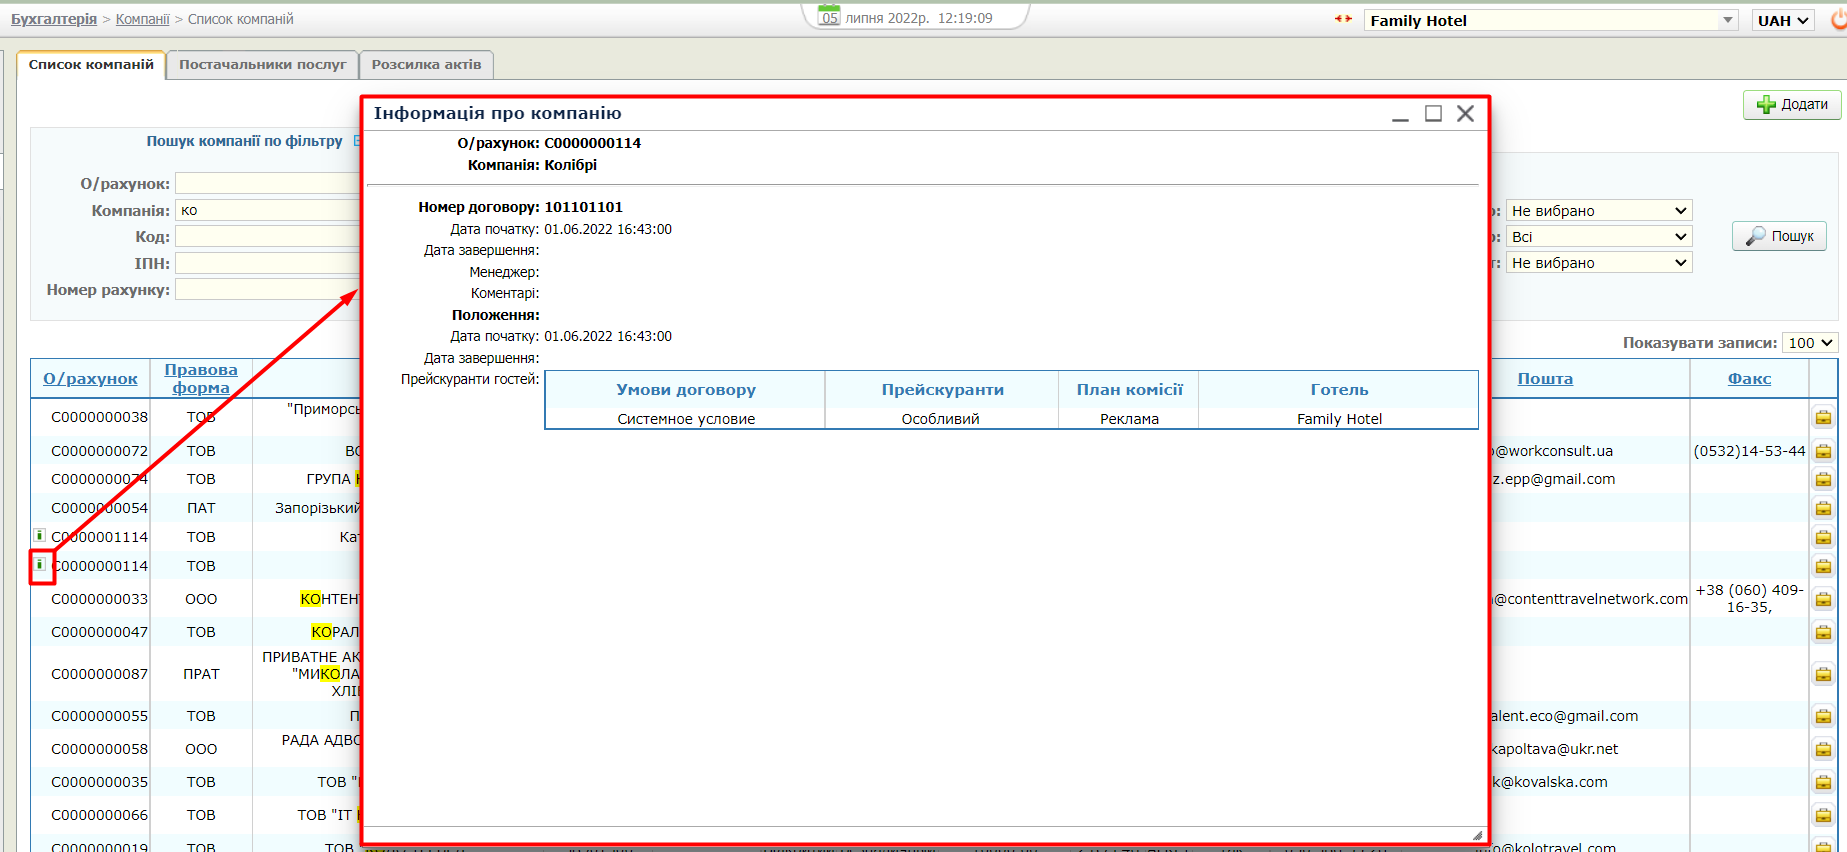Sort the table by Пошта column header

[x=1544, y=378]
